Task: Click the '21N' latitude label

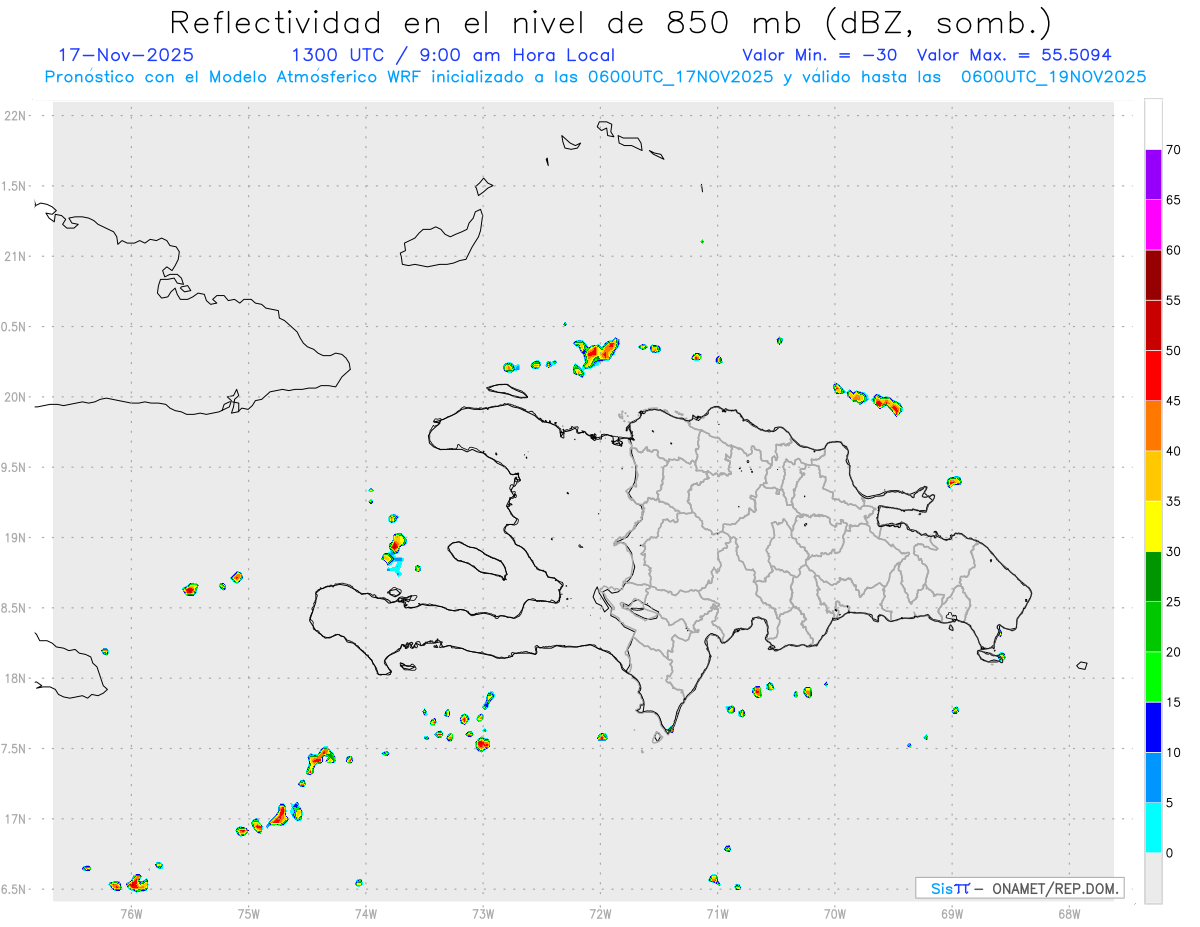Action: coord(16,257)
